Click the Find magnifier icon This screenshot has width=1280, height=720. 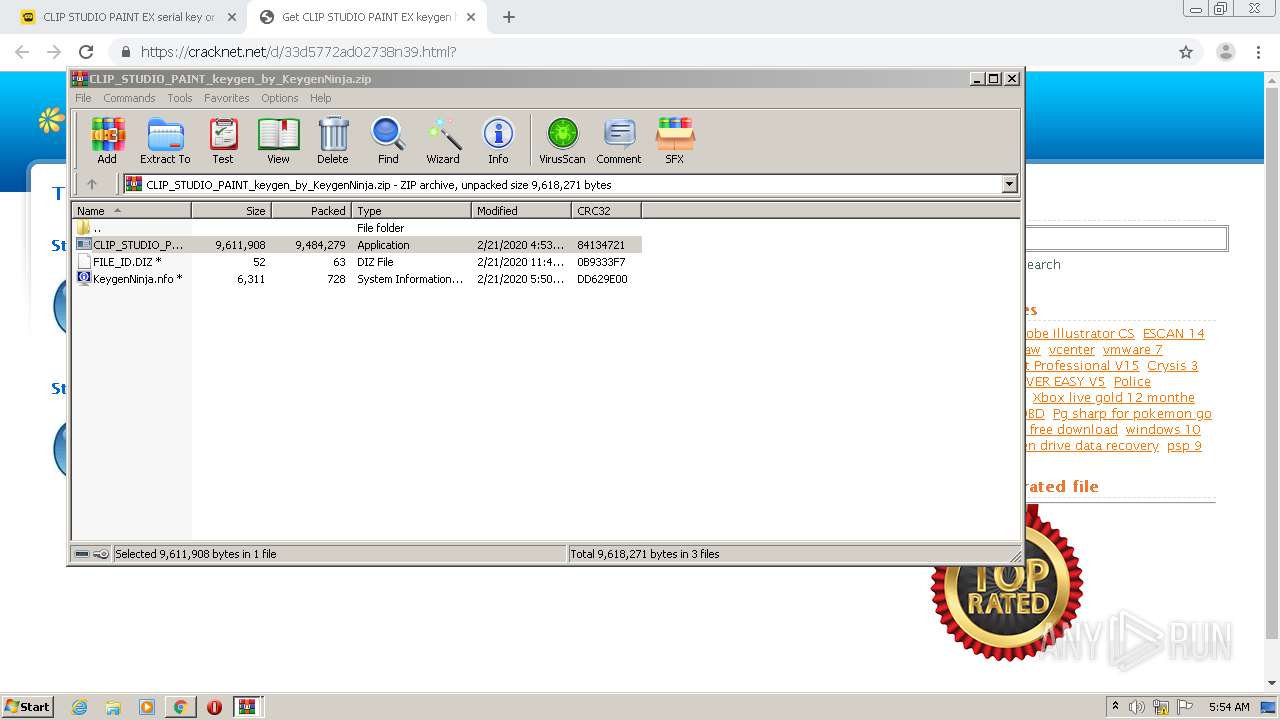tap(388, 140)
